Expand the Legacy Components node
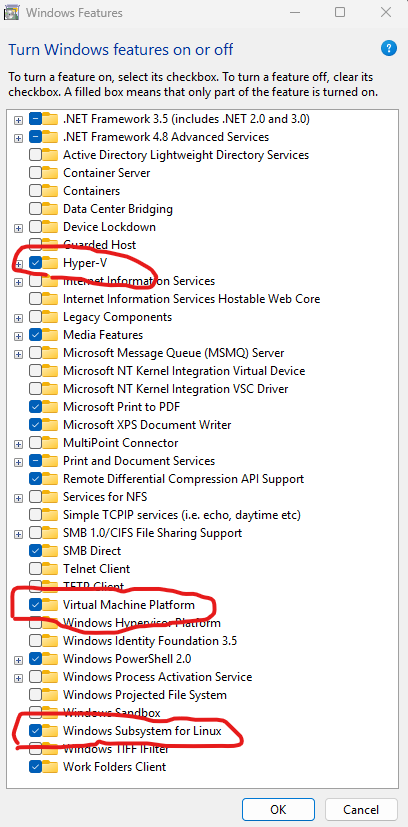The image size is (408, 827). pos(18,318)
